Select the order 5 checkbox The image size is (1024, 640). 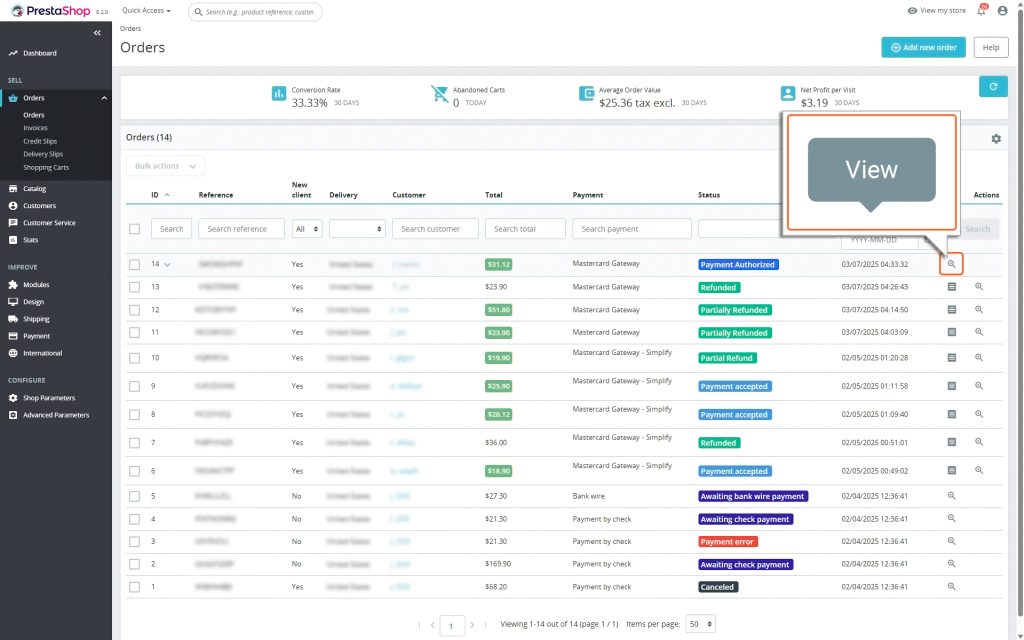click(135, 496)
